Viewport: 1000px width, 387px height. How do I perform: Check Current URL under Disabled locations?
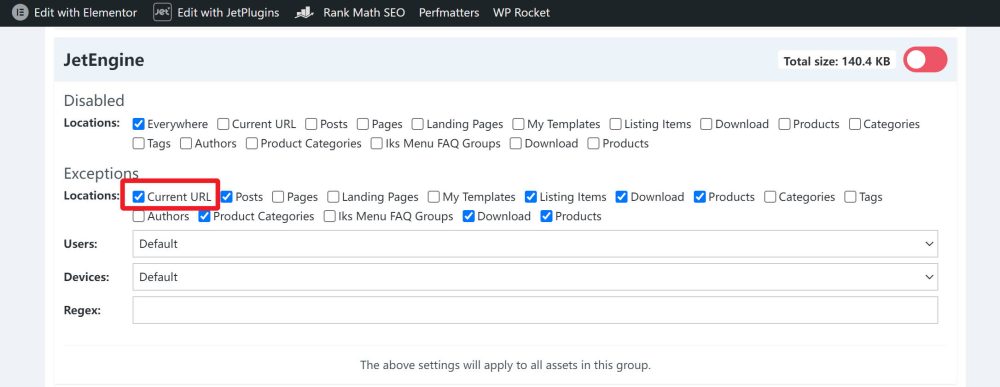(x=223, y=124)
